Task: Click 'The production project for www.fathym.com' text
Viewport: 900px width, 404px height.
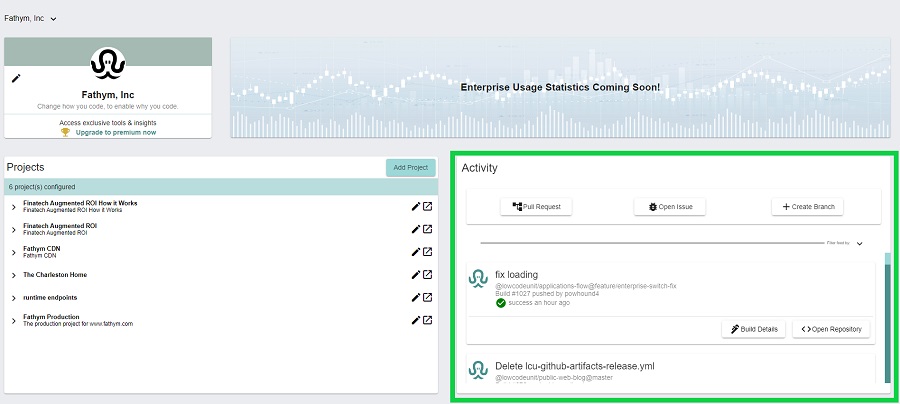Action: [x=78, y=324]
